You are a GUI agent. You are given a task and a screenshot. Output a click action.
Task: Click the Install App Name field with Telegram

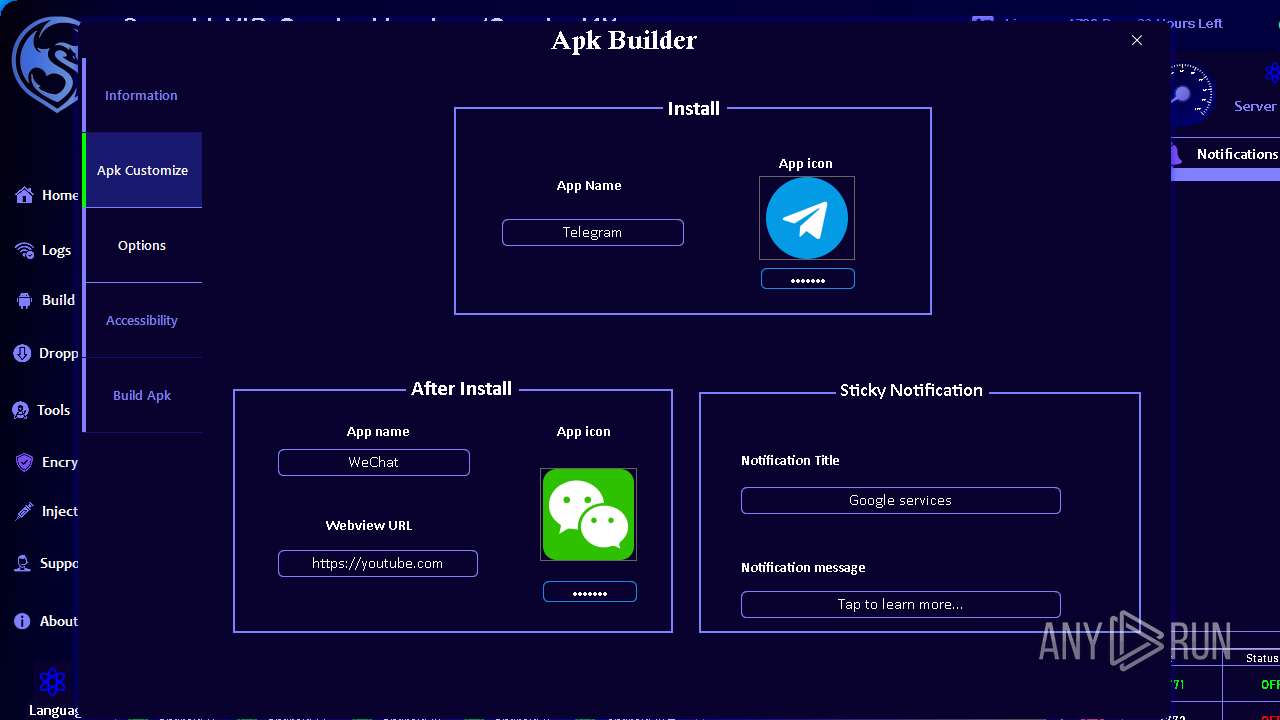(x=592, y=232)
